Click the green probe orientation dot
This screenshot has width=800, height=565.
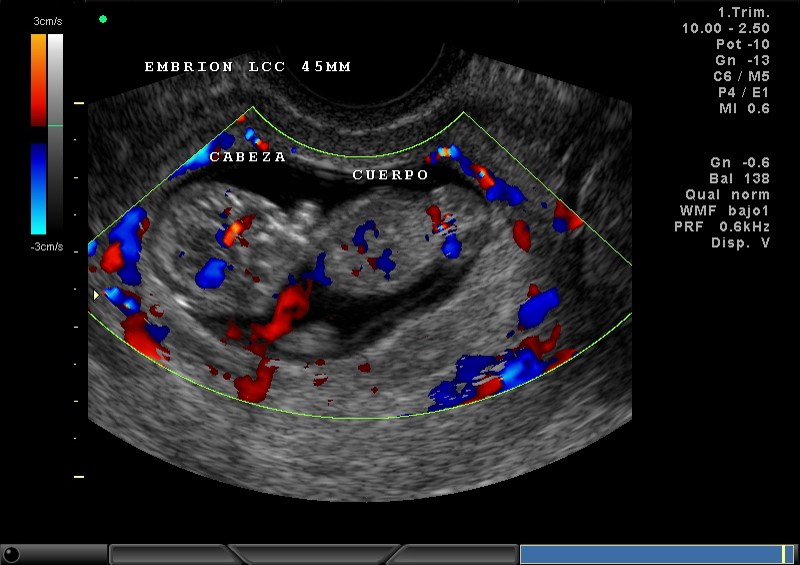(103, 19)
